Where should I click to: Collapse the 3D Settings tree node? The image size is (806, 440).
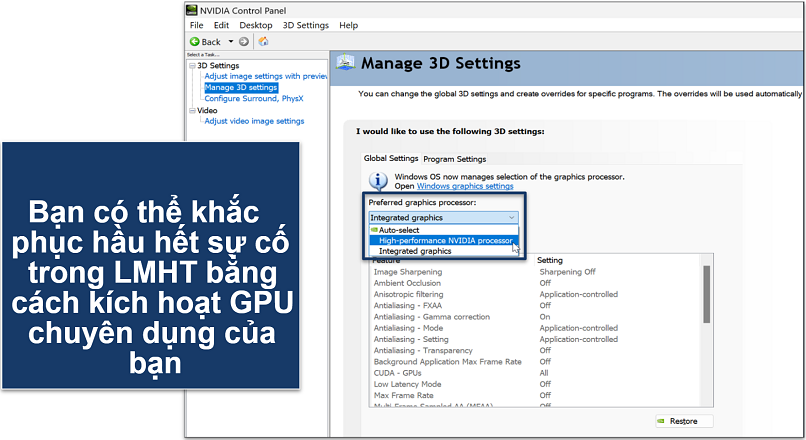[192, 66]
